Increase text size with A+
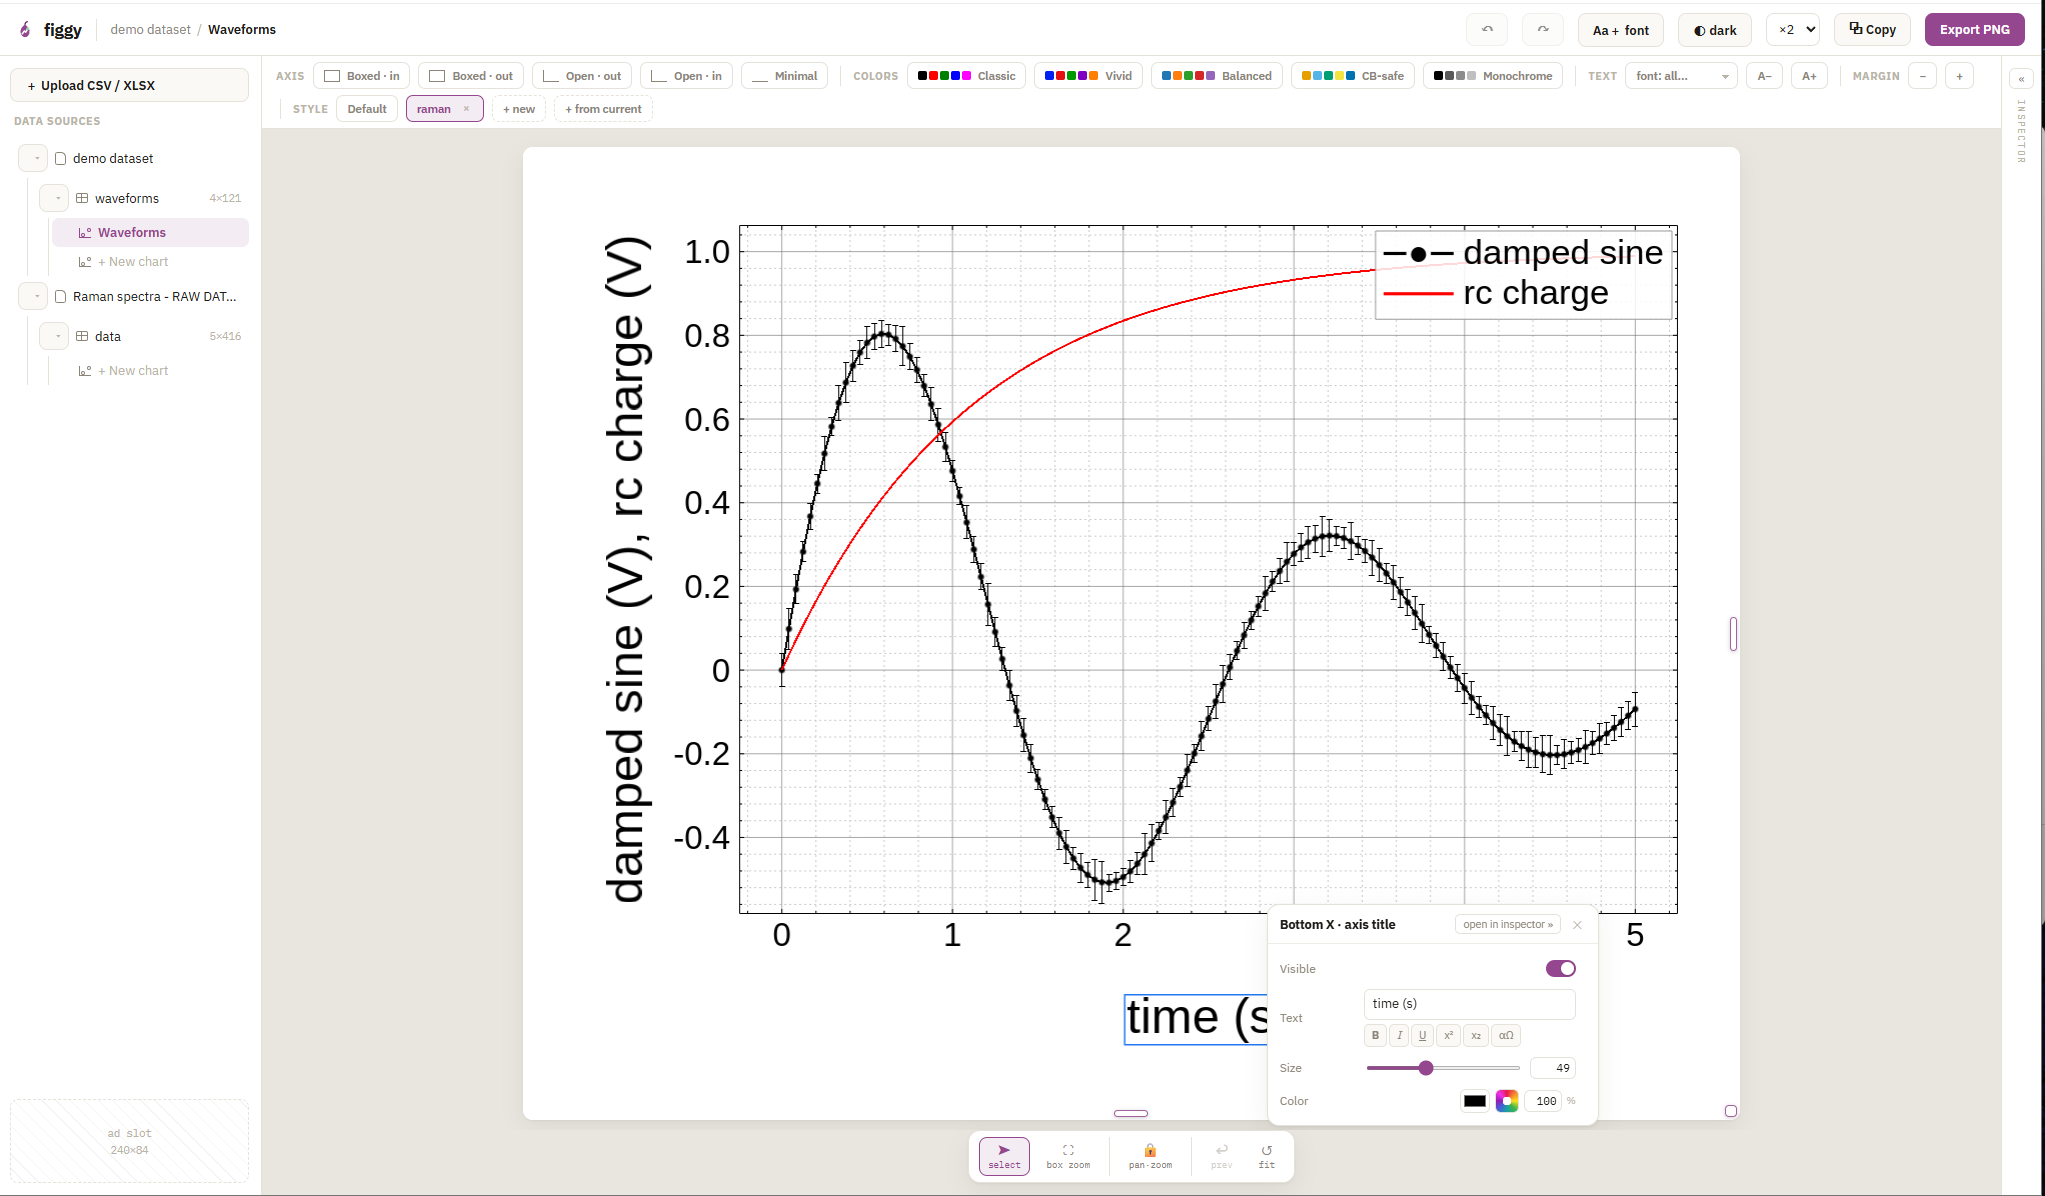 [1809, 76]
